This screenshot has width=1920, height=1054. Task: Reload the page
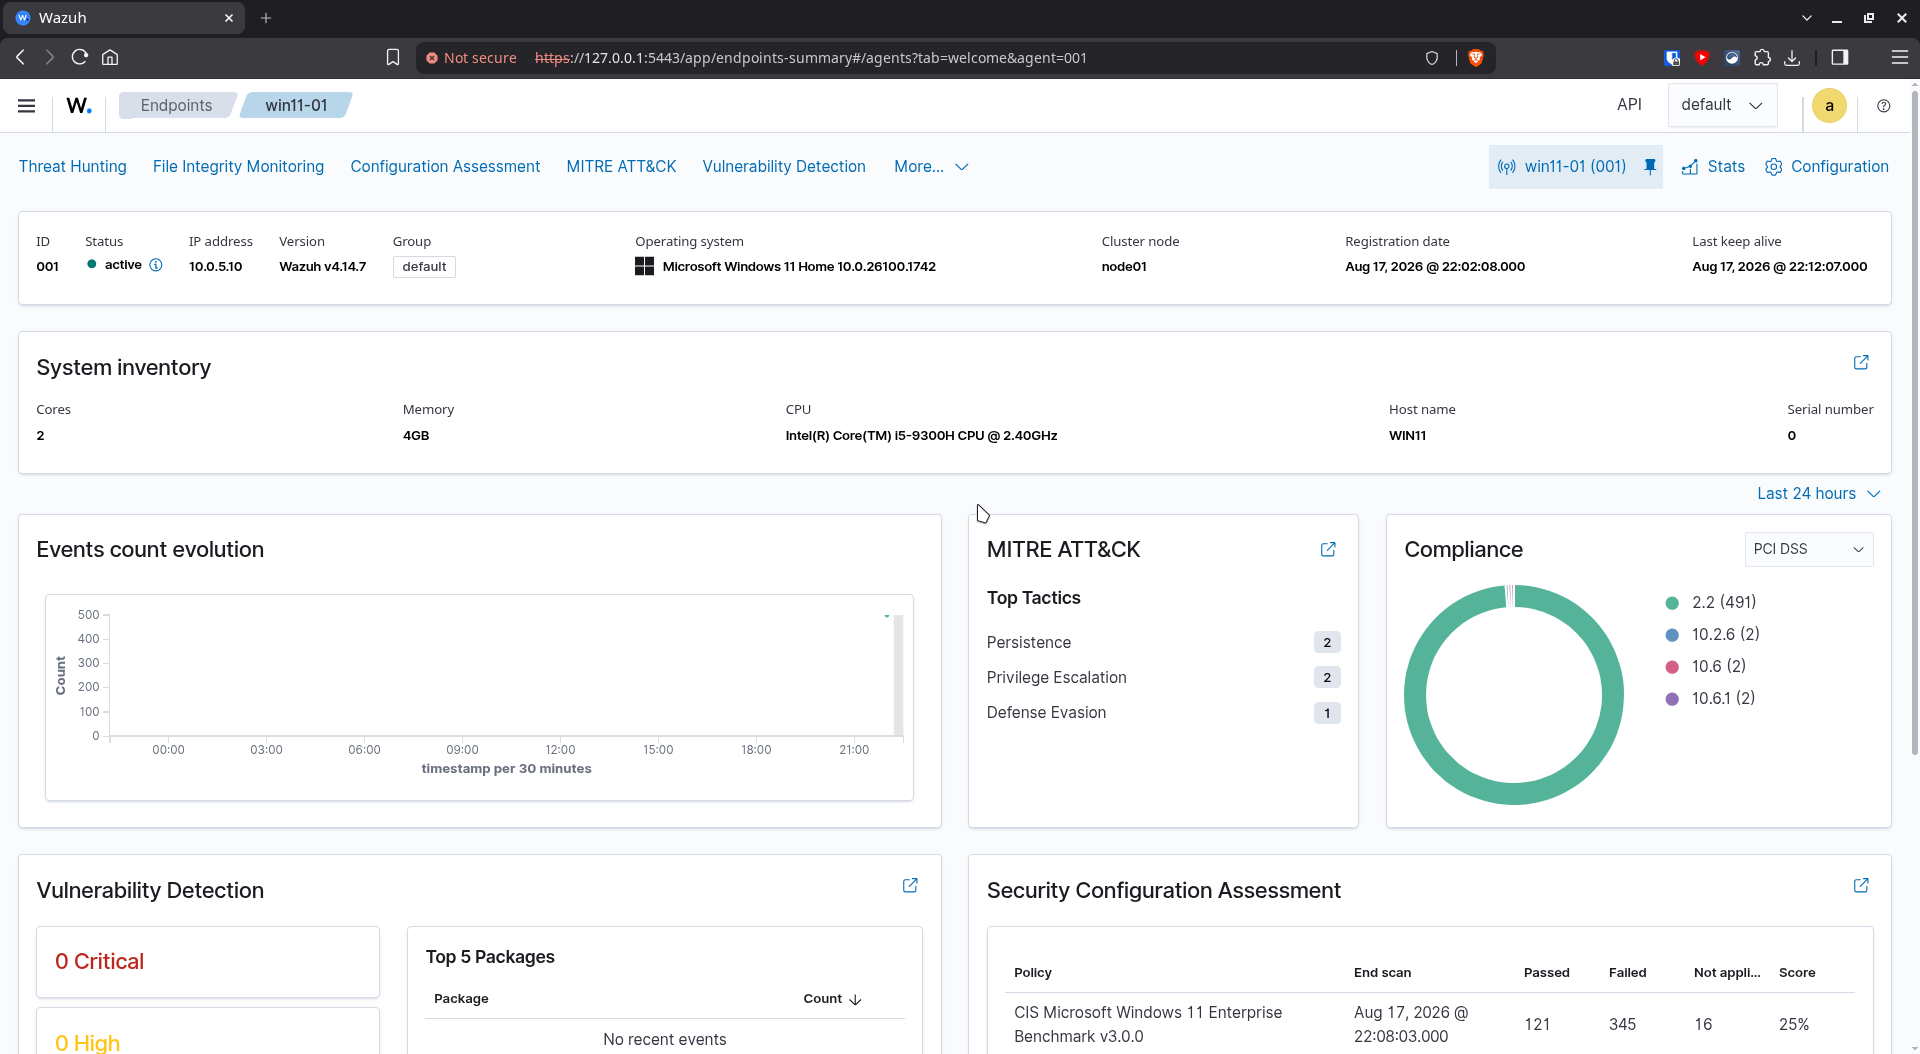pyautogui.click(x=80, y=58)
